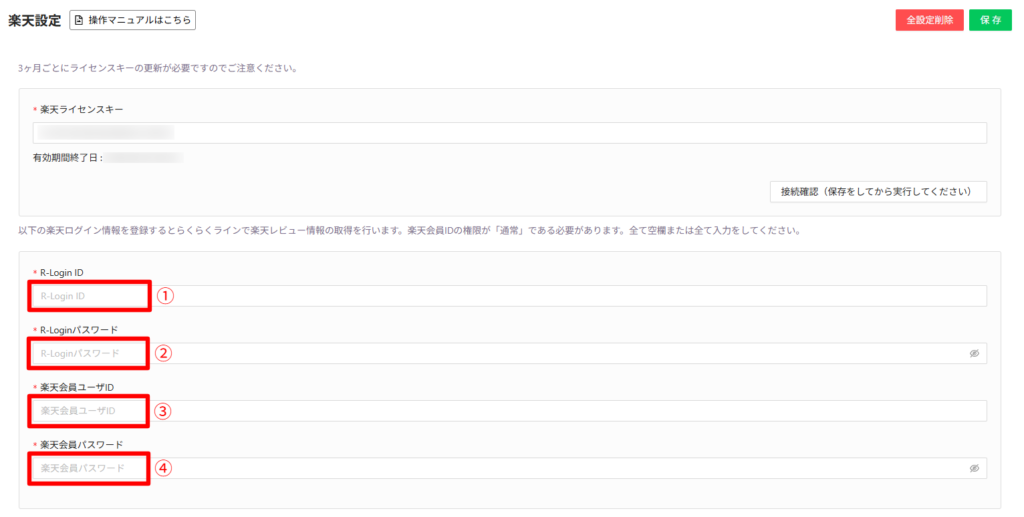The width and height of the screenshot is (1024, 517).
Task: Click the document icon in manual button
Action: coord(79,20)
